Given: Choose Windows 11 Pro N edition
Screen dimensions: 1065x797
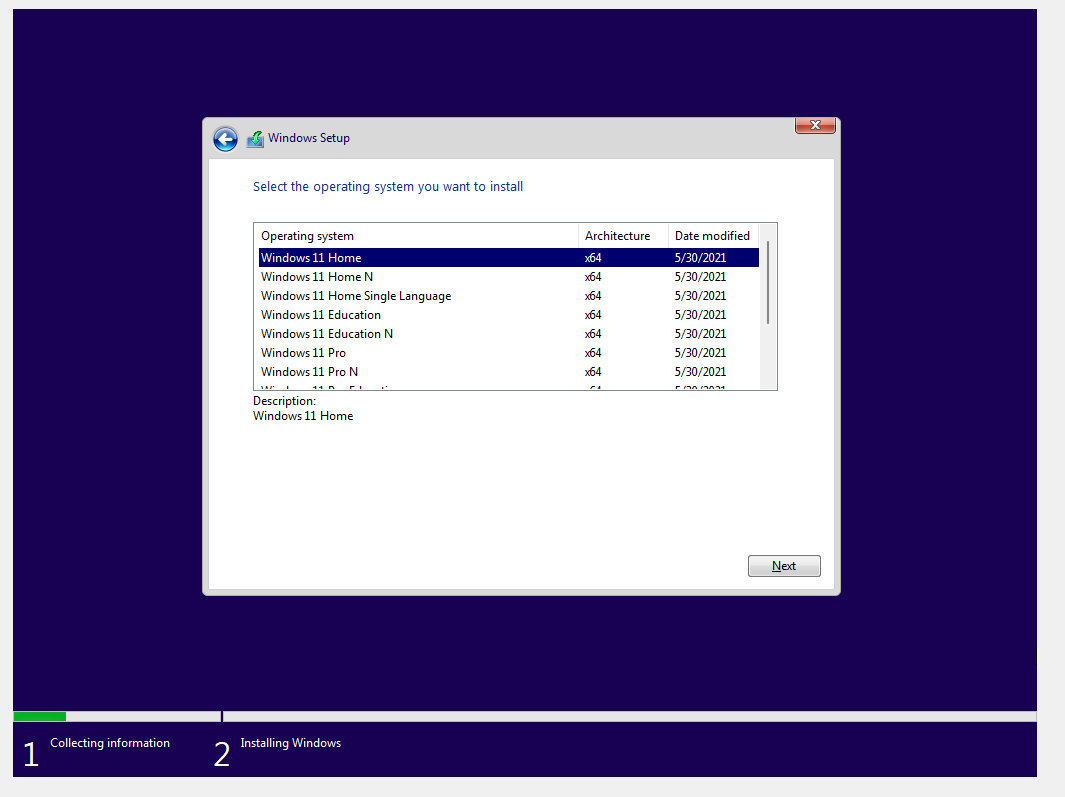Looking at the screenshot, I should click(x=509, y=372).
